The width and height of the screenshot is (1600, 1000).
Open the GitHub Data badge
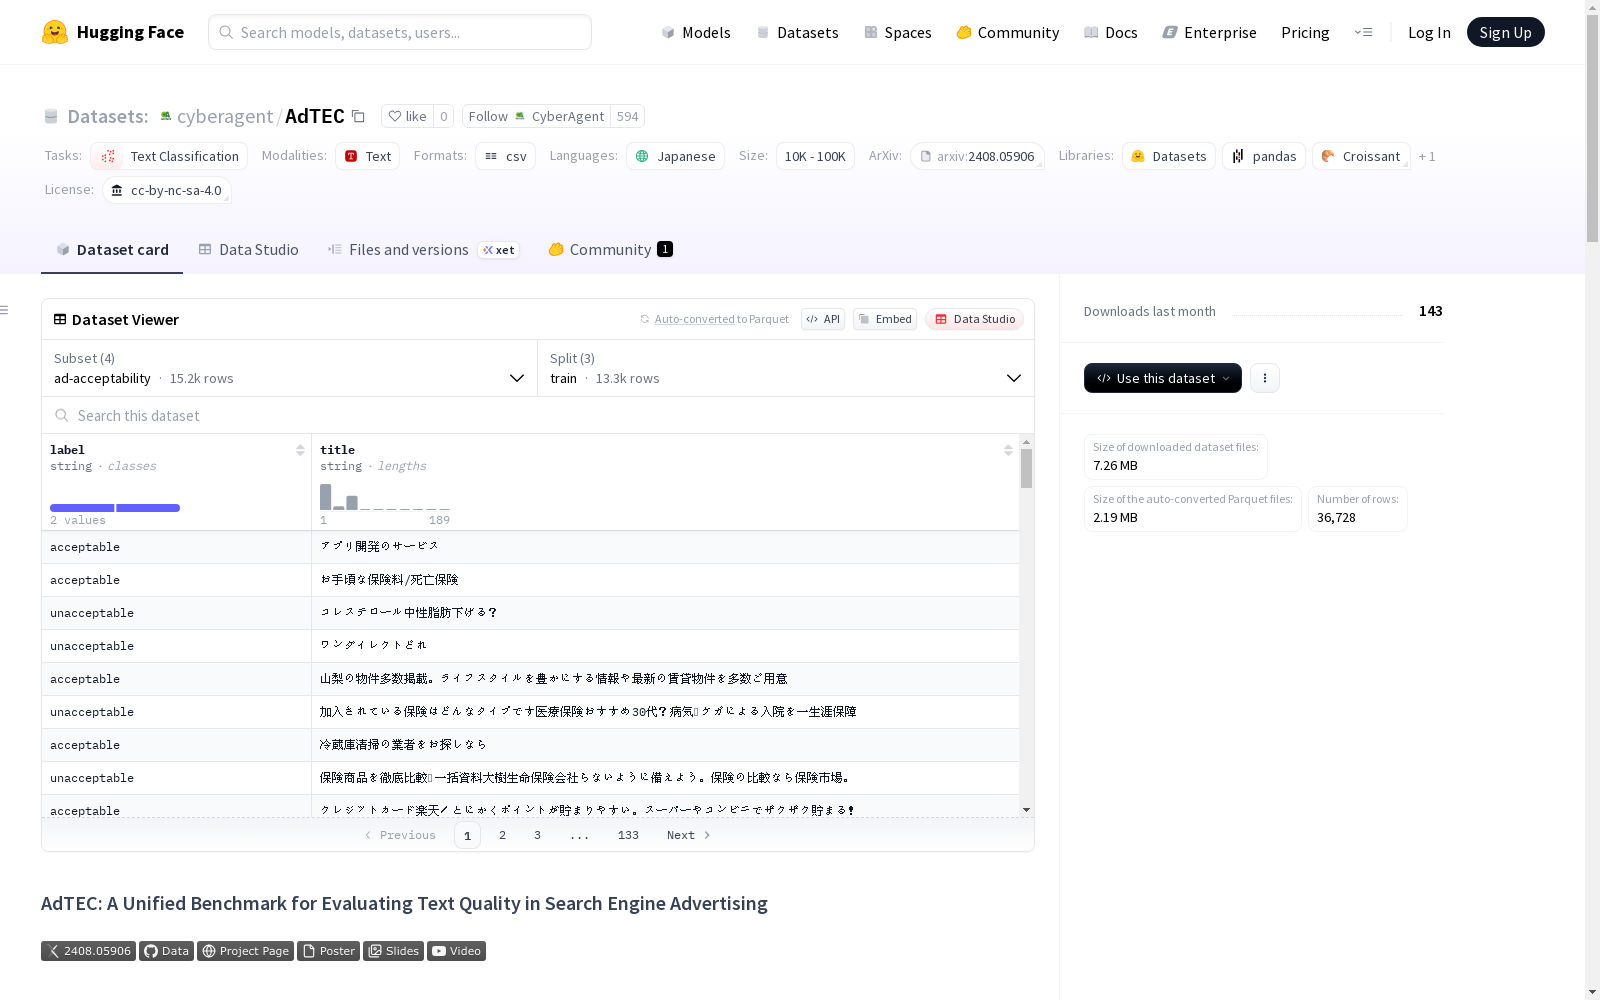pyautogui.click(x=166, y=951)
